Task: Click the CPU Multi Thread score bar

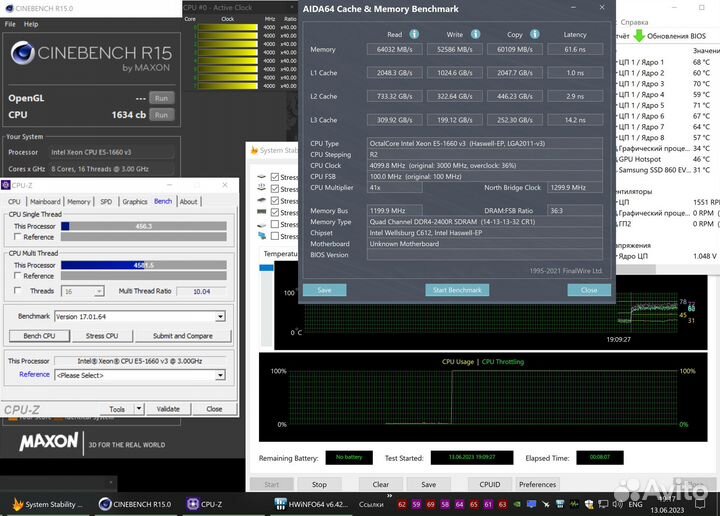Action: pyautogui.click(x=144, y=265)
